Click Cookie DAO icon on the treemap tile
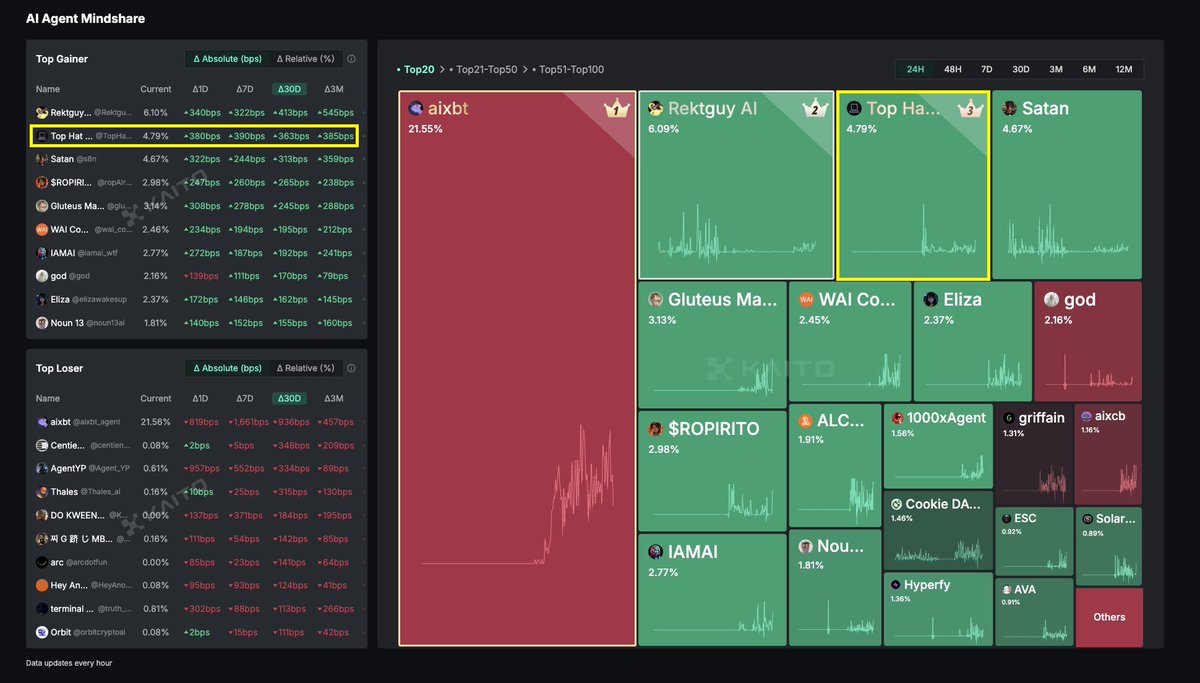The height and width of the screenshot is (683, 1200). tap(897, 504)
